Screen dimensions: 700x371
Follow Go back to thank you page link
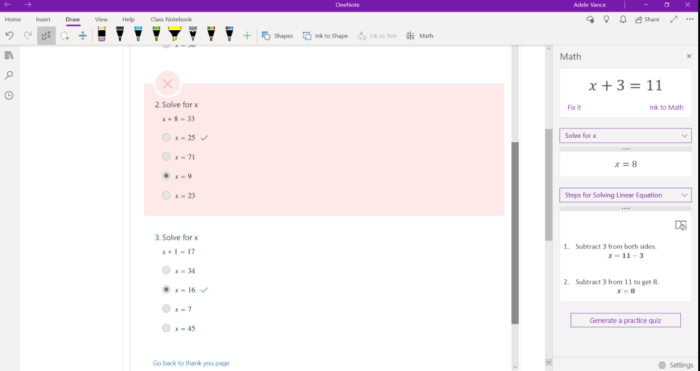tap(191, 363)
